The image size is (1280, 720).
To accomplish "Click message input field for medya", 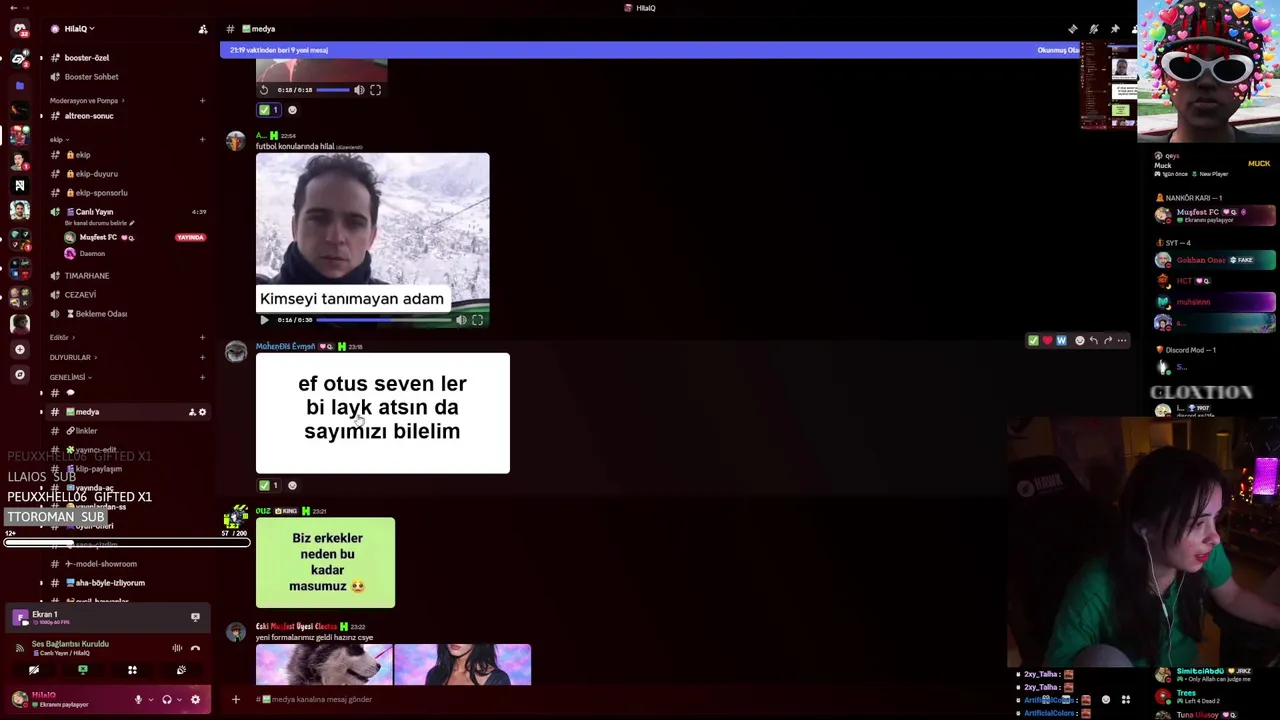I will coord(620,699).
